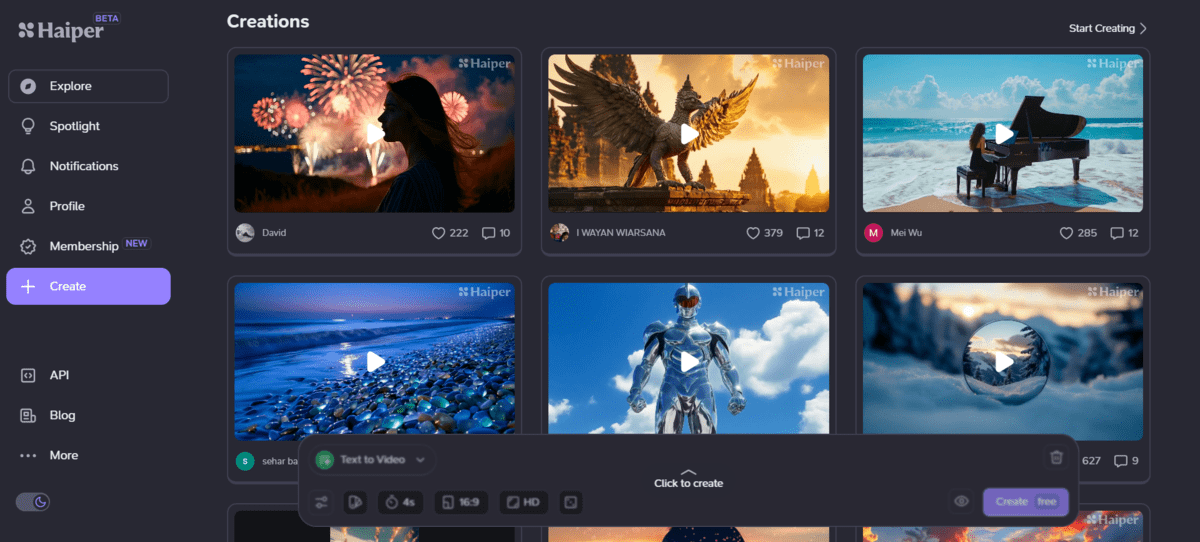1200x542 pixels.
Task: Expand the Click to create prompt panel
Action: 688,478
